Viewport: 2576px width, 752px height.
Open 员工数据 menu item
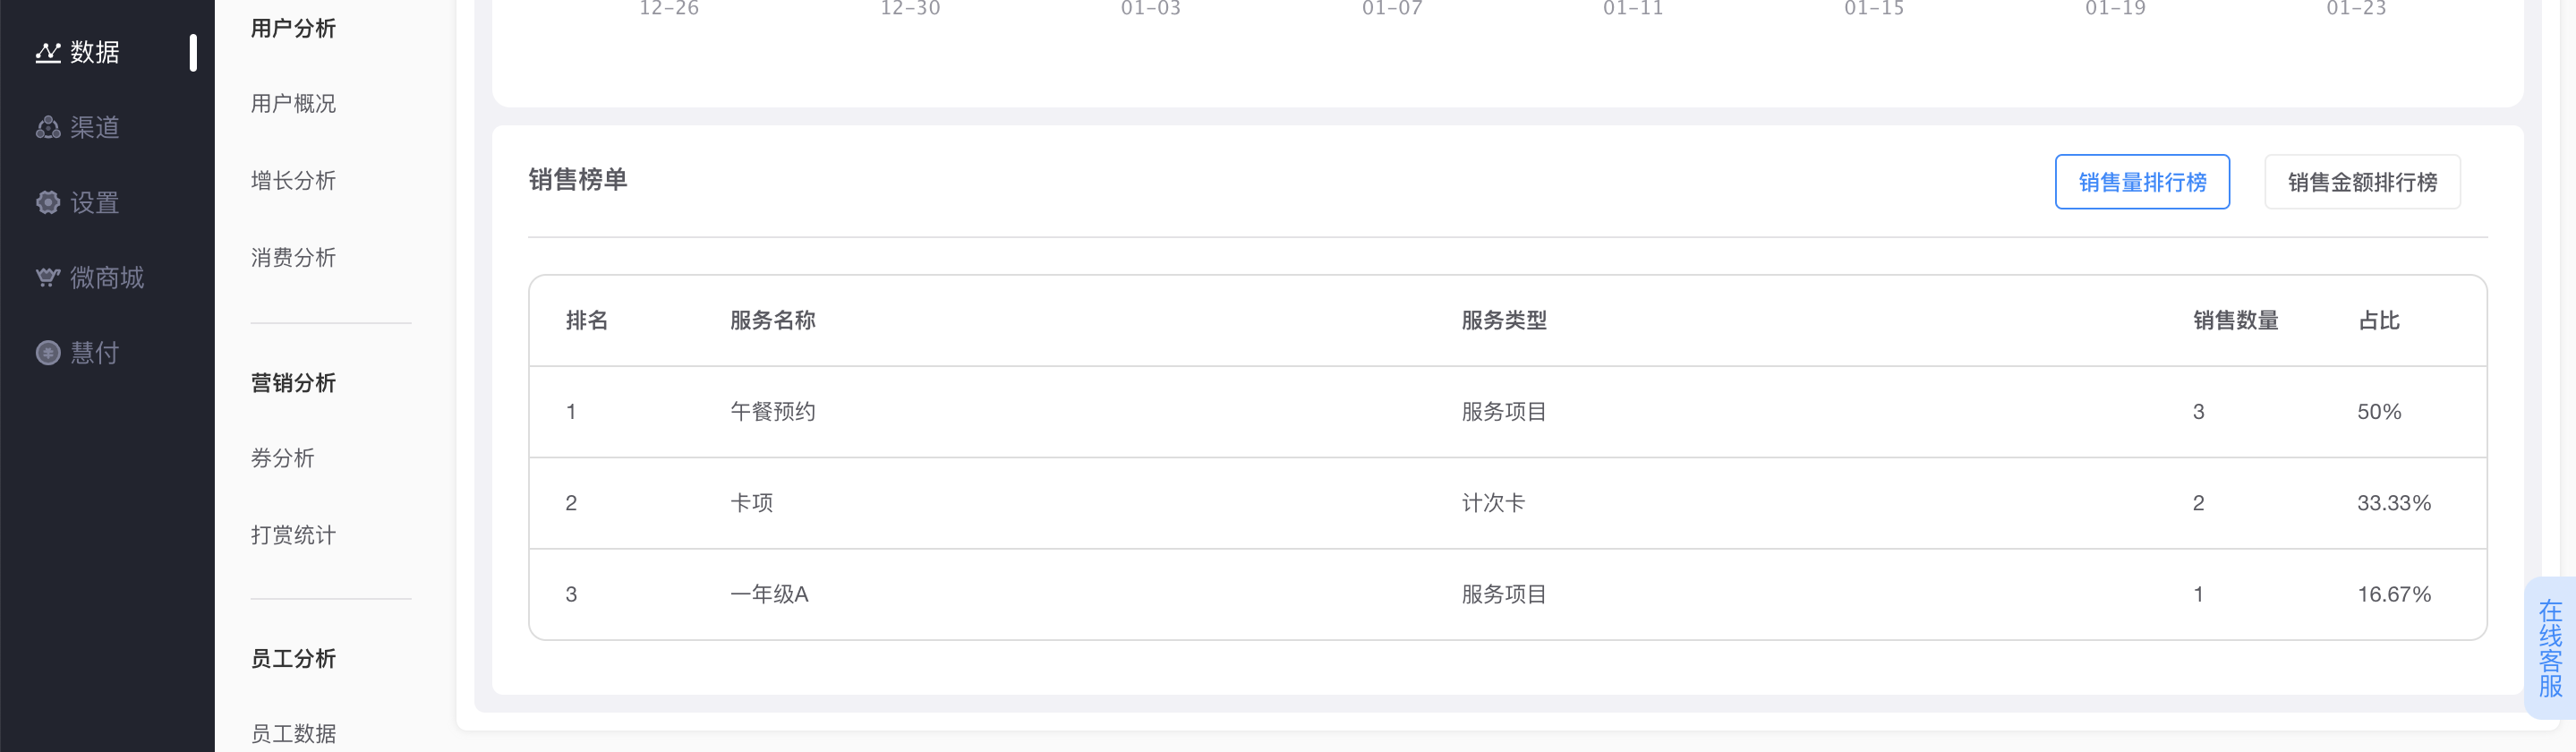[293, 733]
